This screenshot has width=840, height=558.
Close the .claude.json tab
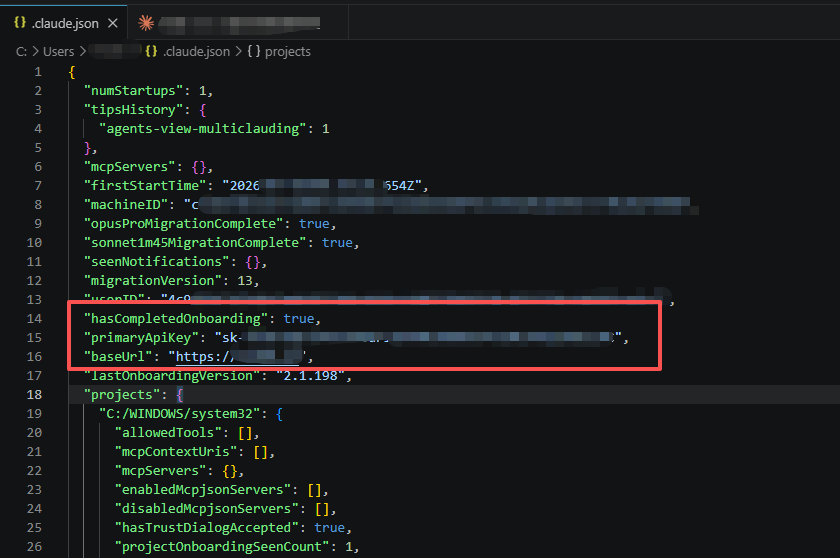(x=112, y=23)
